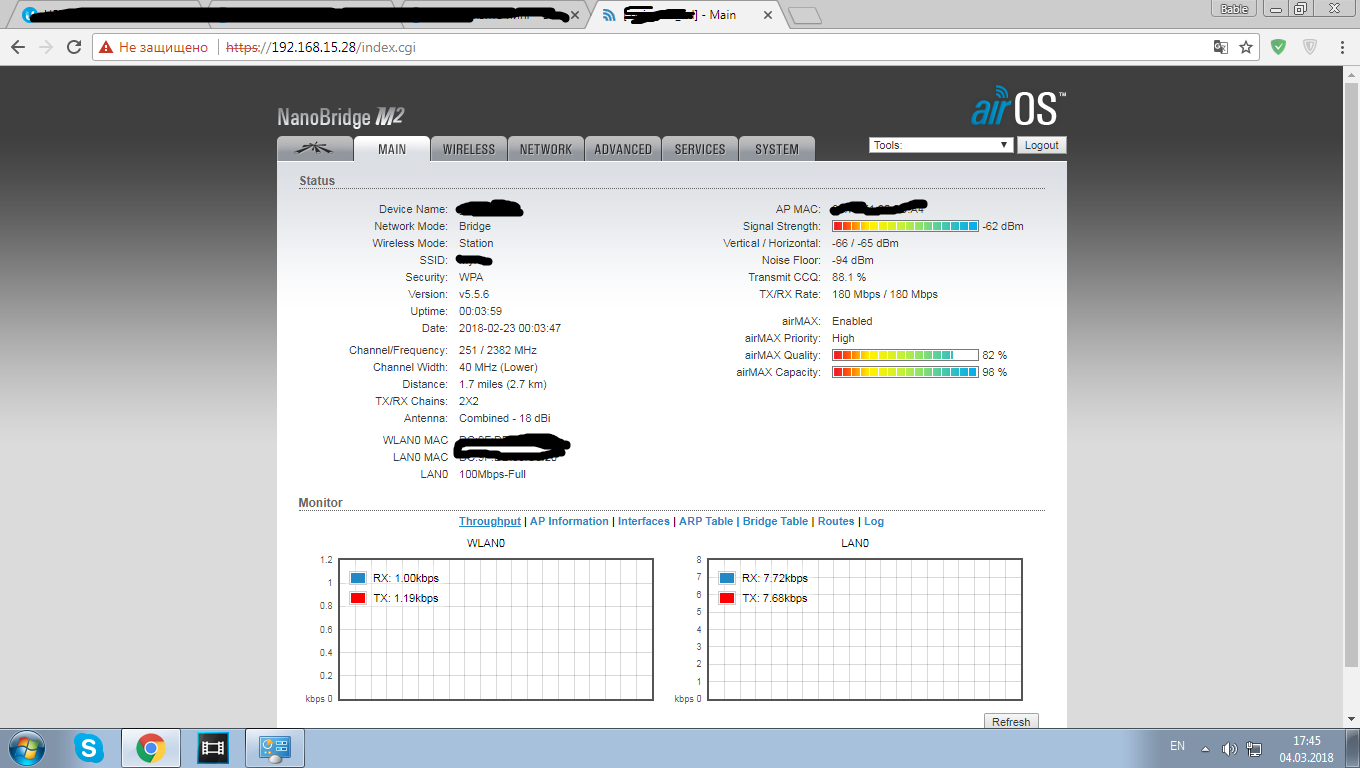Image resolution: width=1360 pixels, height=768 pixels.
Task: Click the Channel Width 40 MHz (Lower) value
Action: (498, 367)
